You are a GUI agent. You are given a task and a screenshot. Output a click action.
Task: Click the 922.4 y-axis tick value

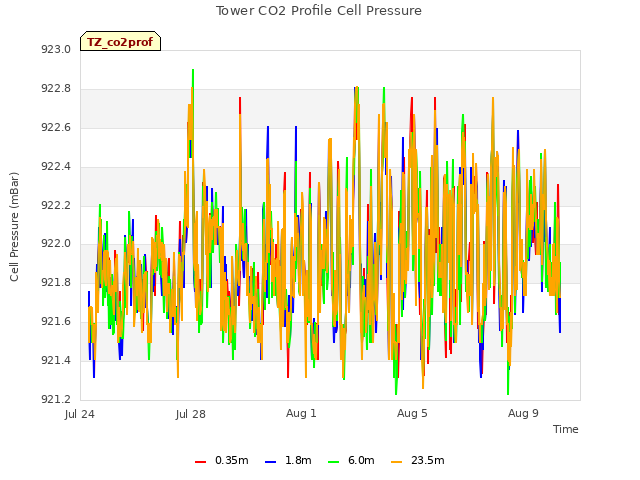[x=56, y=167]
